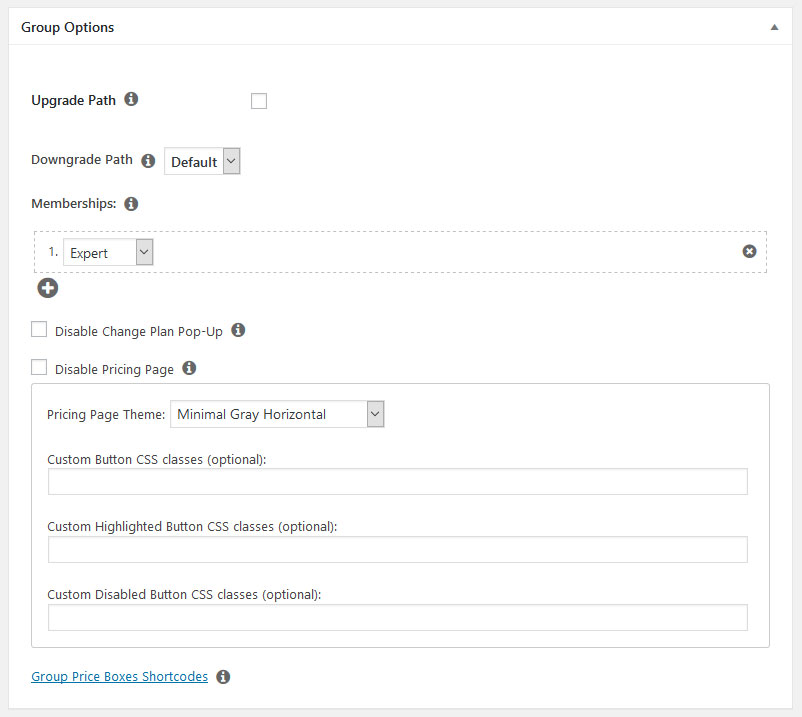Open the Downgrade Path dropdown
Screen dimensions: 802x717
[x=203, y=162]
